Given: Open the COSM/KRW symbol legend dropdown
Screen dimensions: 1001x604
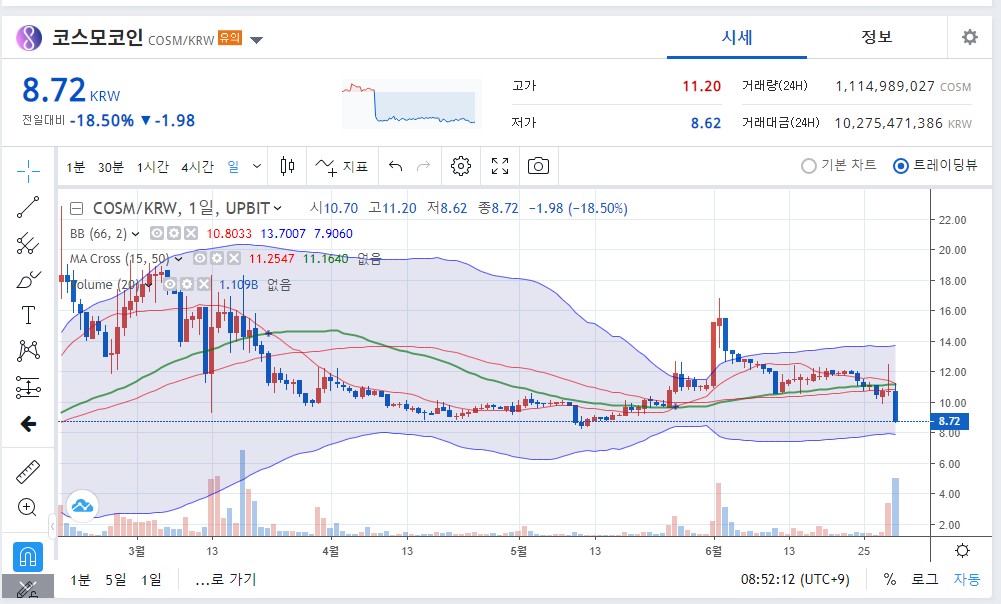Looking at the screenshot, I should [x=278, y=208].
